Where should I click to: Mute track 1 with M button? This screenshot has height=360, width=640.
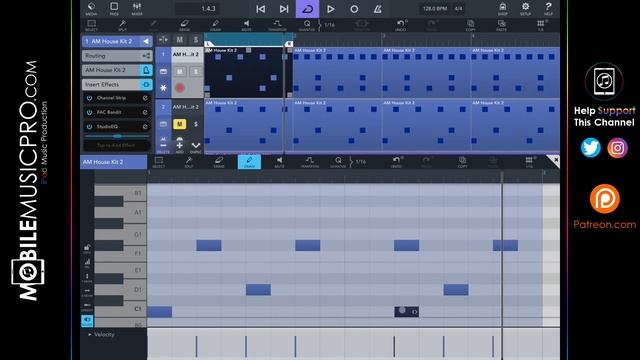pos(180,71)
